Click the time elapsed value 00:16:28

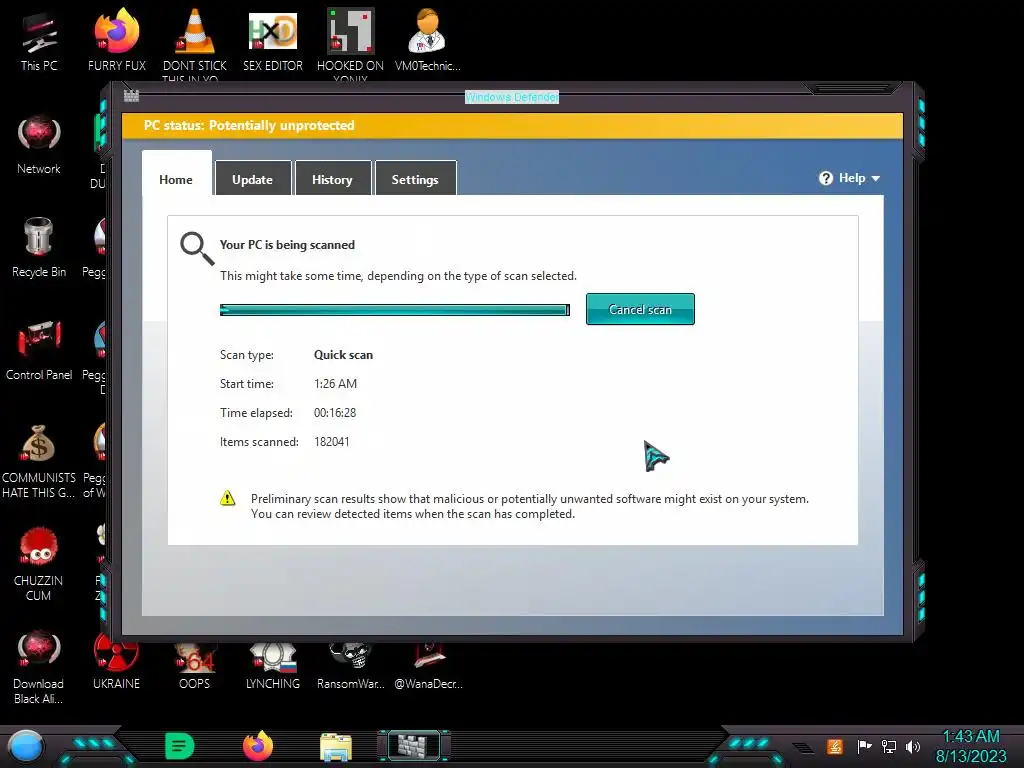pyautogui.click(x=335, y=413)
